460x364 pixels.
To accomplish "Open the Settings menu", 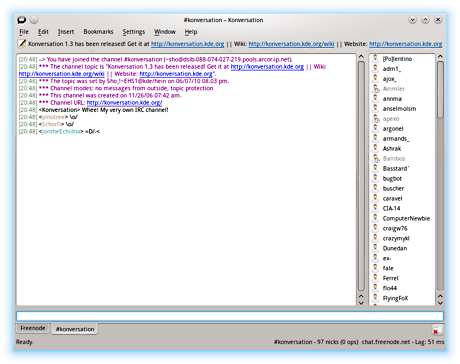I will [134, 32].
